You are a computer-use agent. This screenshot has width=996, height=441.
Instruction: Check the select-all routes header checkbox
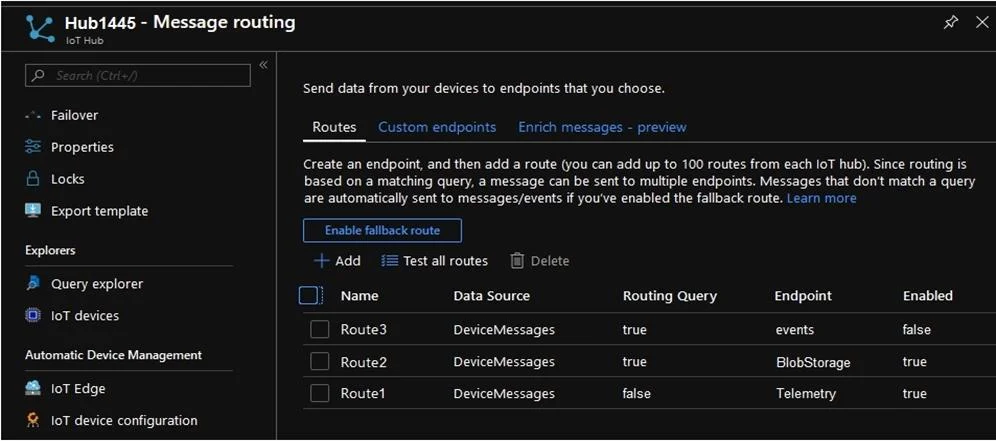(x=310, y=295)
